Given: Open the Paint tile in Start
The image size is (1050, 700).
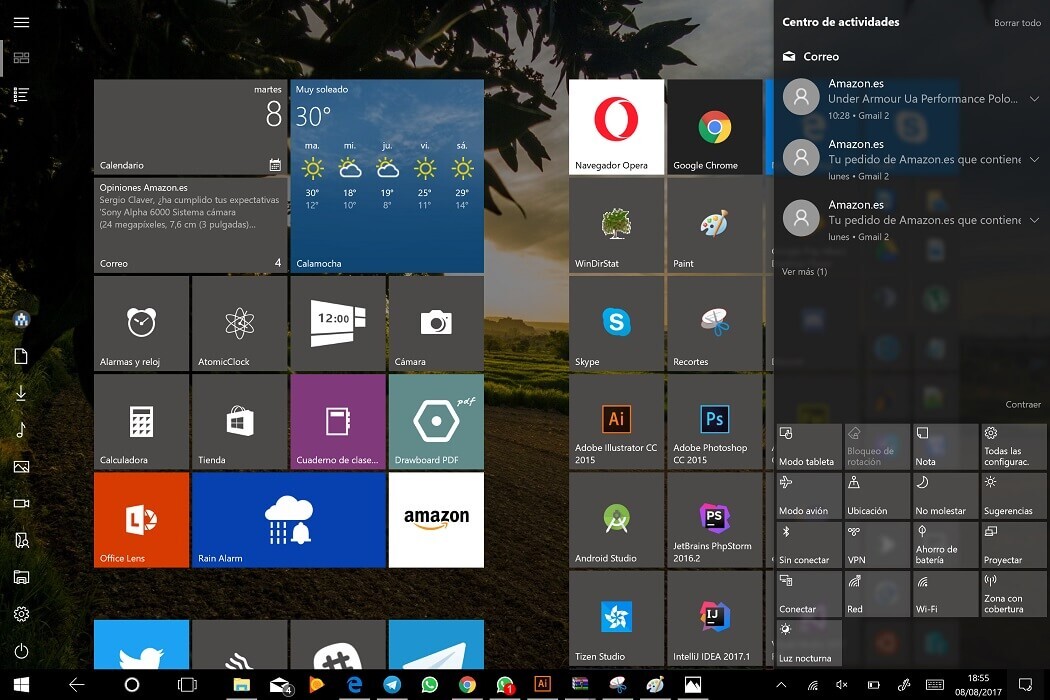Looking at the screenshot, I should pyautogui.click(x=715, y=226).
